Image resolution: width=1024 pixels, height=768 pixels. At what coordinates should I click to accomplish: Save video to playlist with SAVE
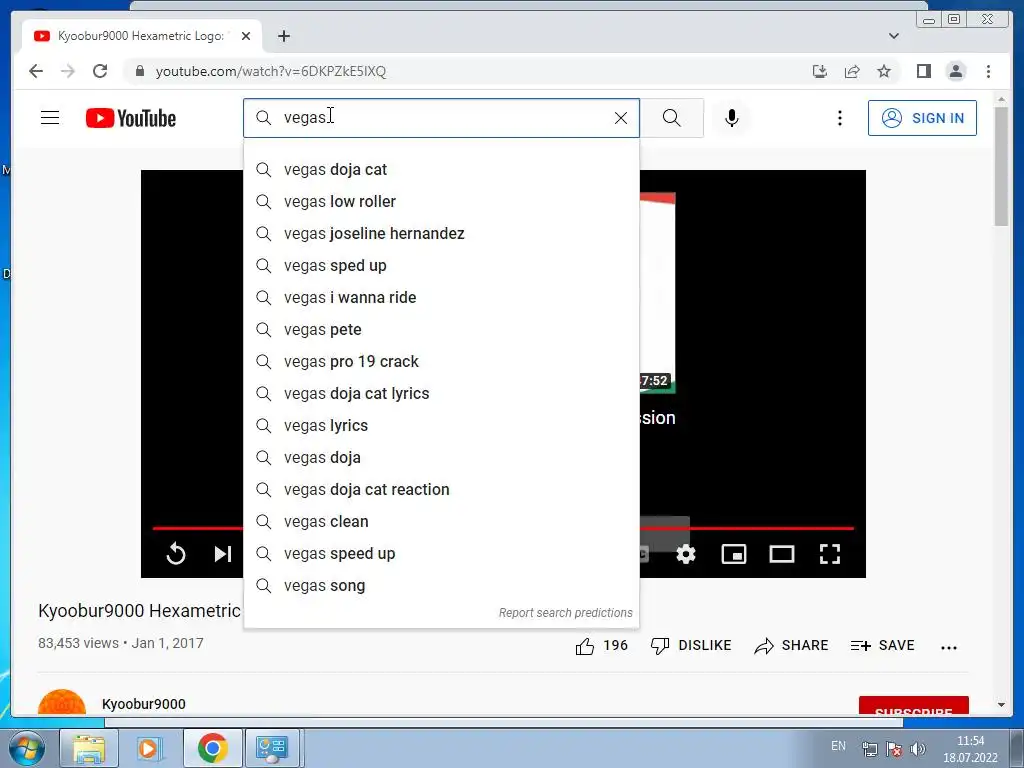point(882,646)
